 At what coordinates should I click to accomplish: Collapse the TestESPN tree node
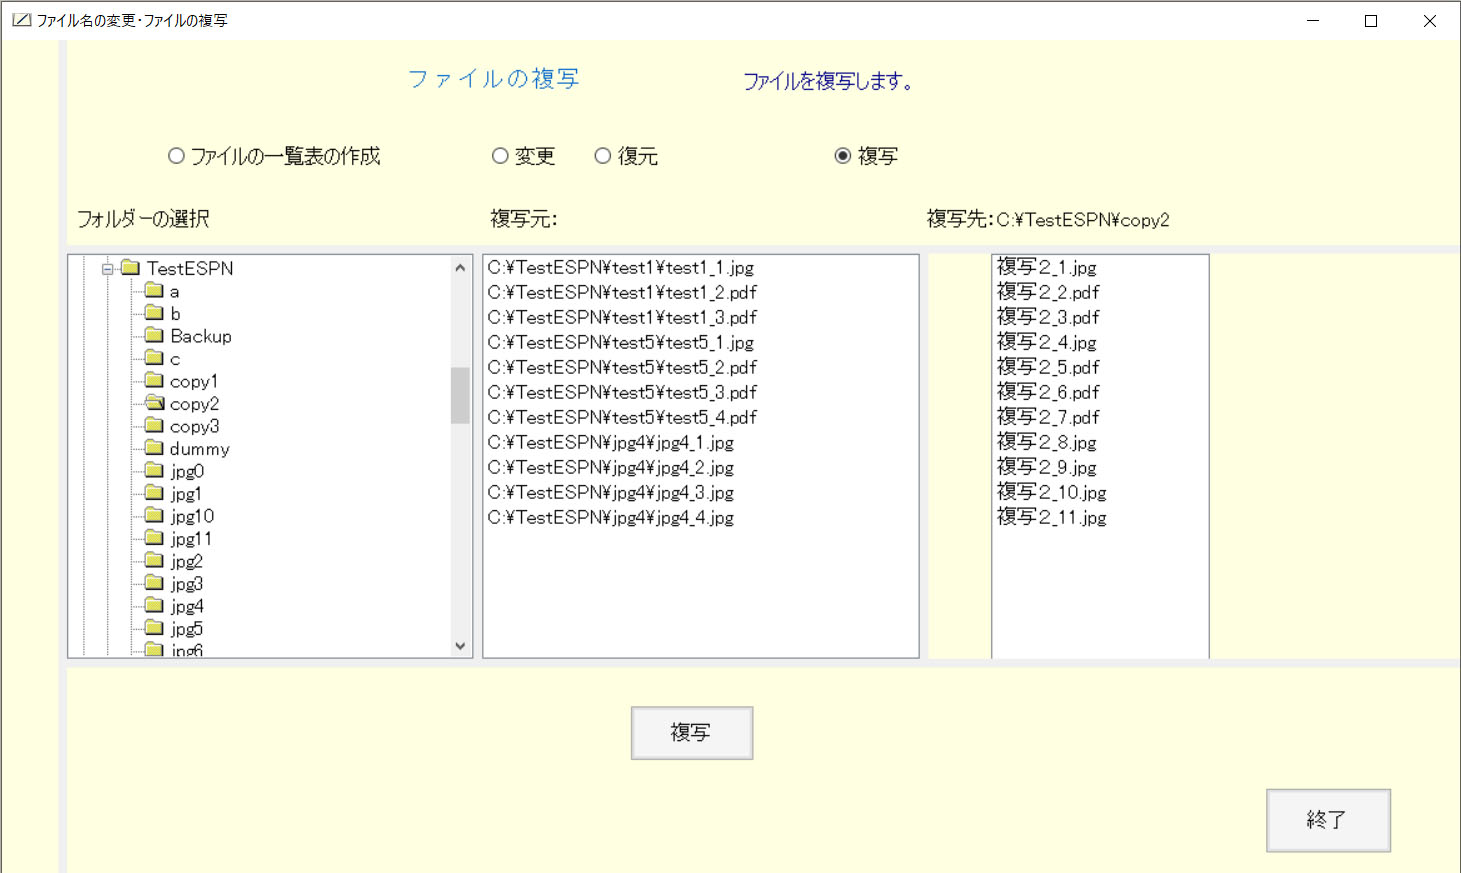click(107, 268)
